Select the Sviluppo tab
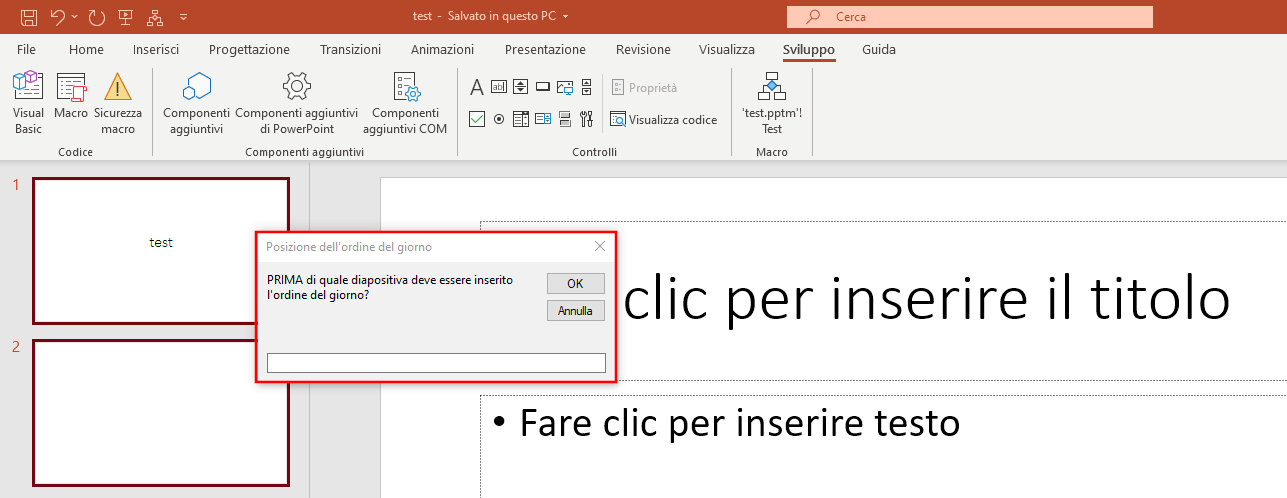Viewport: 1287px width, 498px height. click(x=809, y=49)
